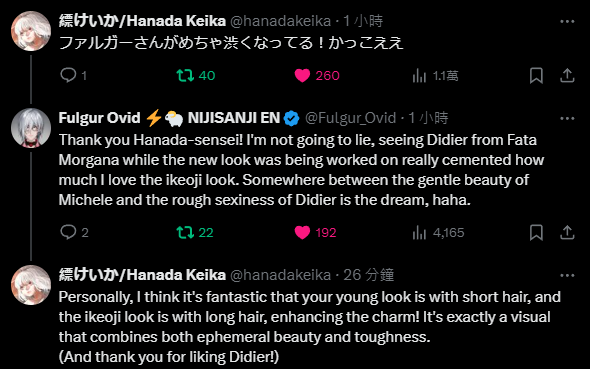Open @Fulgur_Ovid handle link
590x369 pixels.
pos(350,118)
